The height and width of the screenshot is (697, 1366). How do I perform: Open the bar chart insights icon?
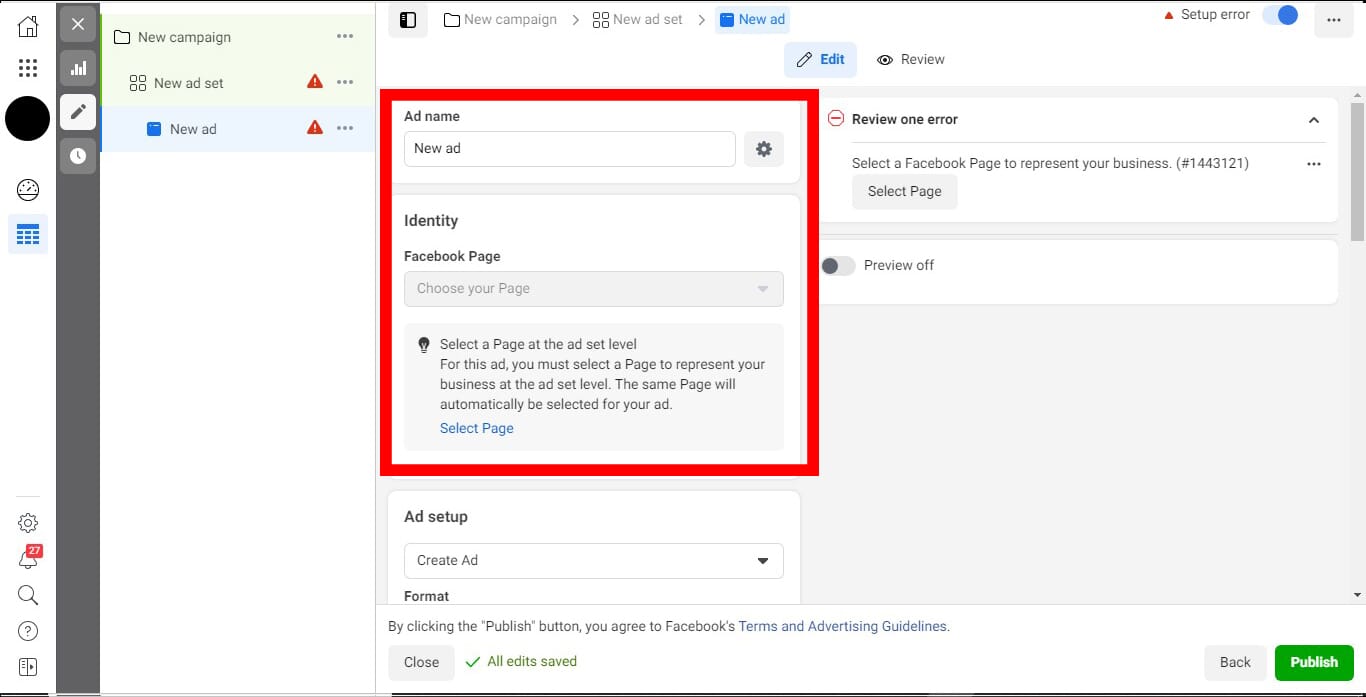[x=78, y=69]
